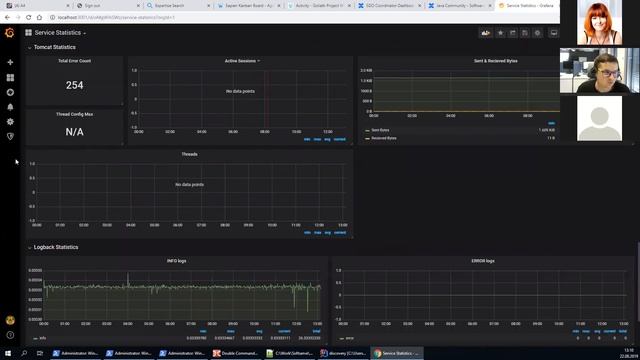The width and height of the screenshot is (640, 360).
Task: Open dashboard settings gear in toolbar
Action: pyautogui.click(x=538, y=33)
